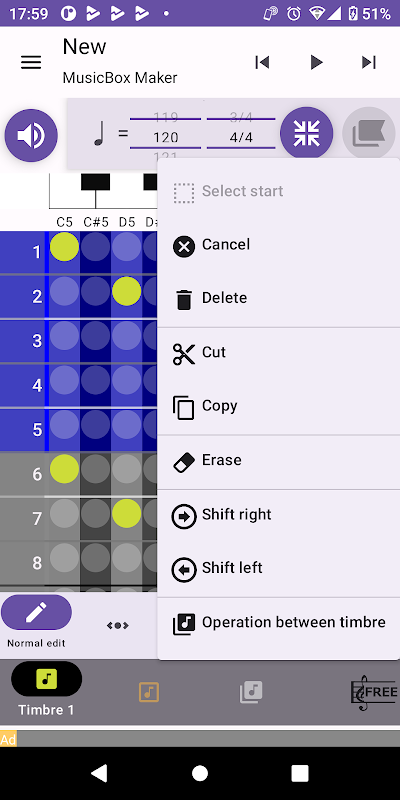400x800 pixels.
Task: Select Shift left option
Action: [x=279, y=569]
